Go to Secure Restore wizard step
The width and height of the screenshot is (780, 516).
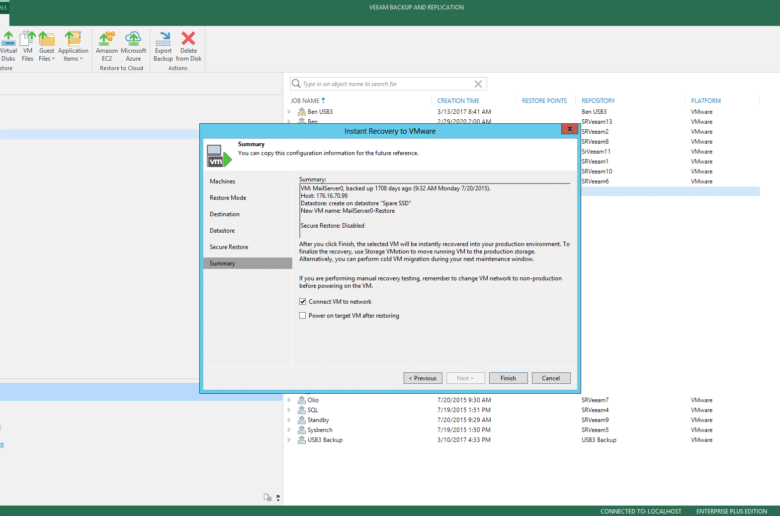229,247
